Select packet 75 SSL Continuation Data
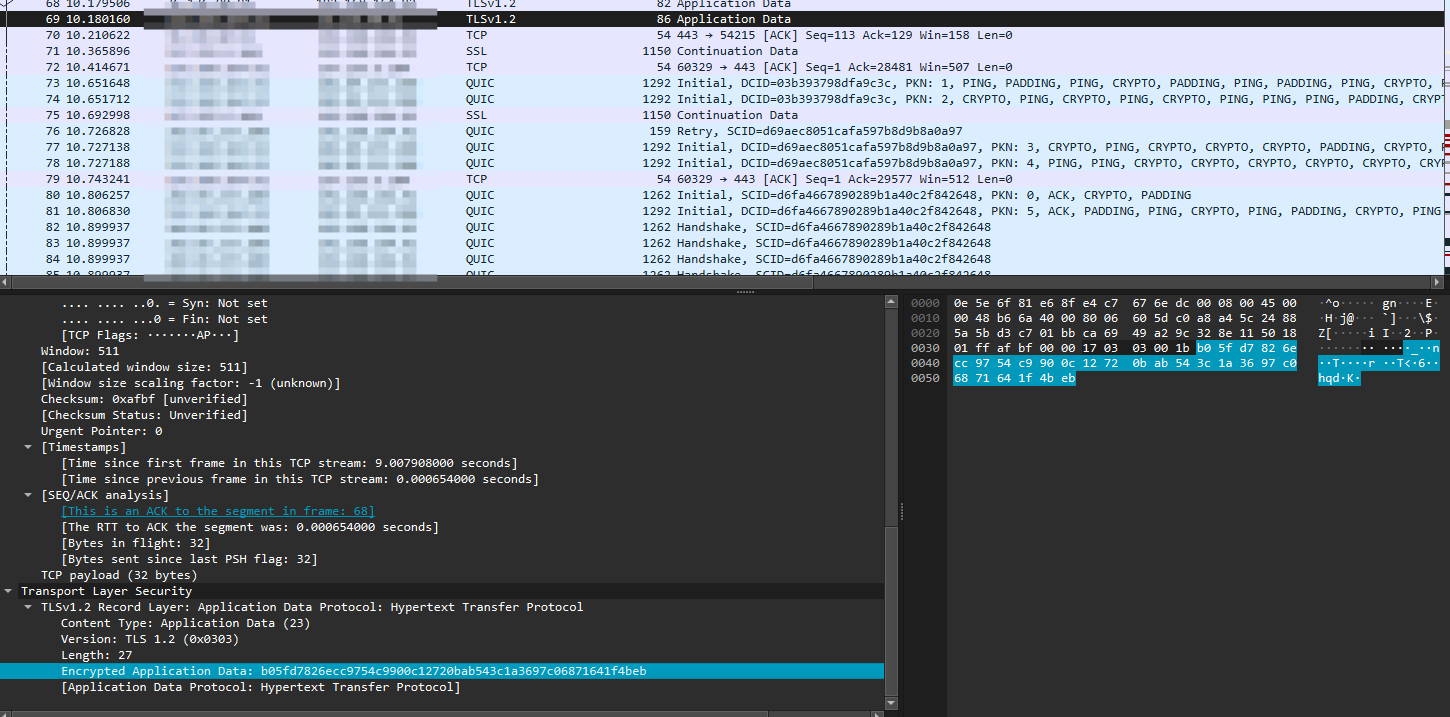 click(x=720, y=115)
